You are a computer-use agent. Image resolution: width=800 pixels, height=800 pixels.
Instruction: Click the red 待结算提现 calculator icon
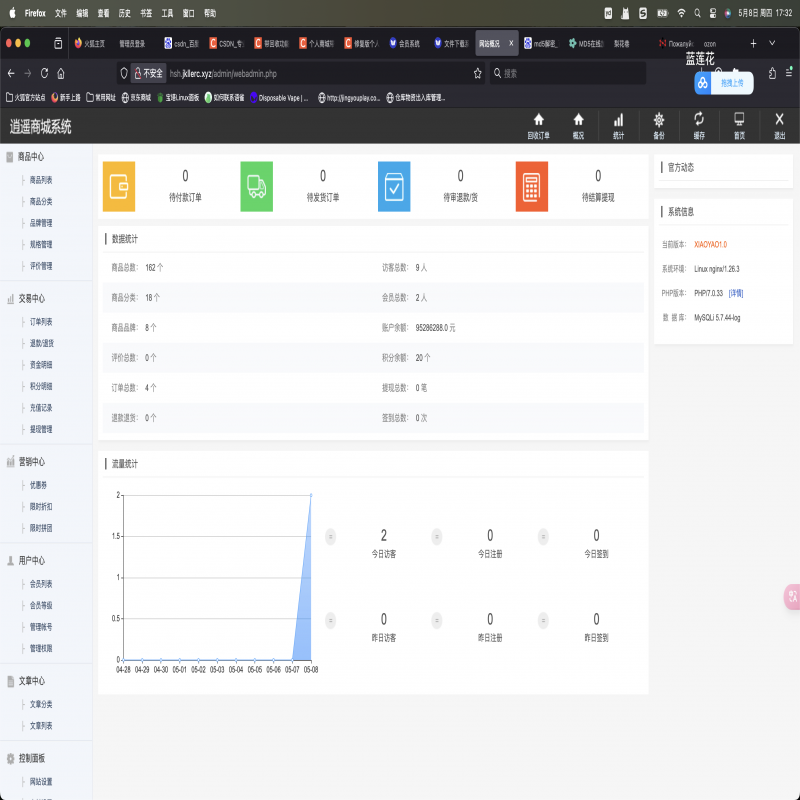531,186
